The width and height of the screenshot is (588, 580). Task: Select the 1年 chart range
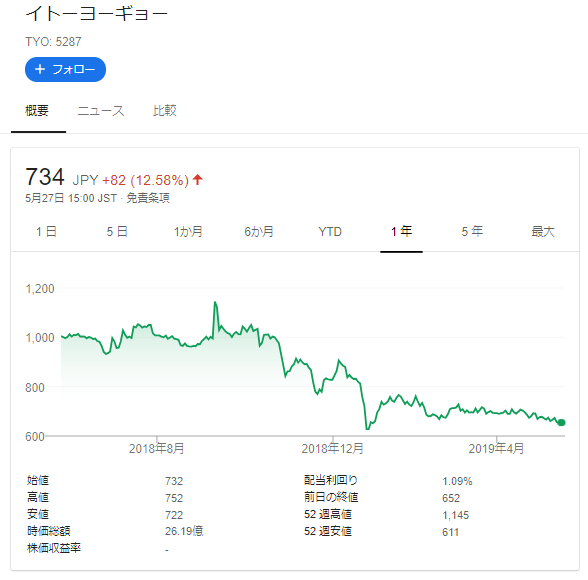coord(401,231)
